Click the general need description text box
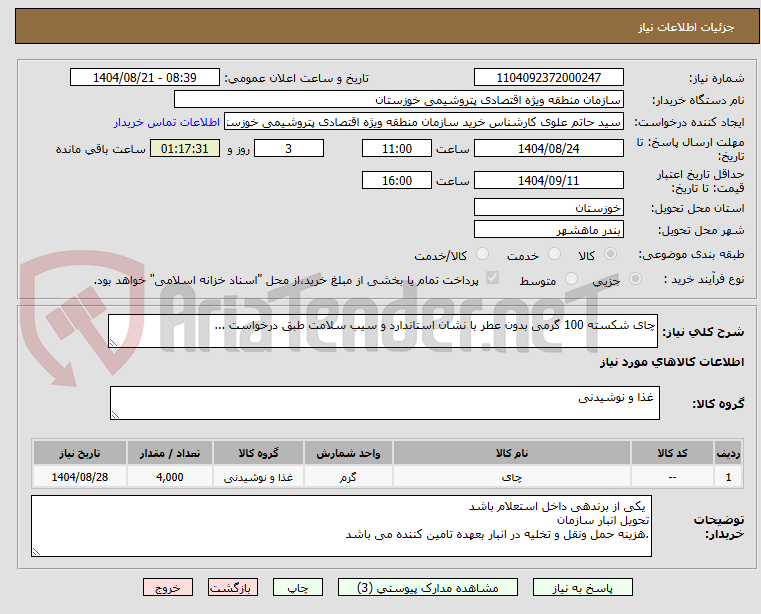761x614 pixels. point(383,331)
